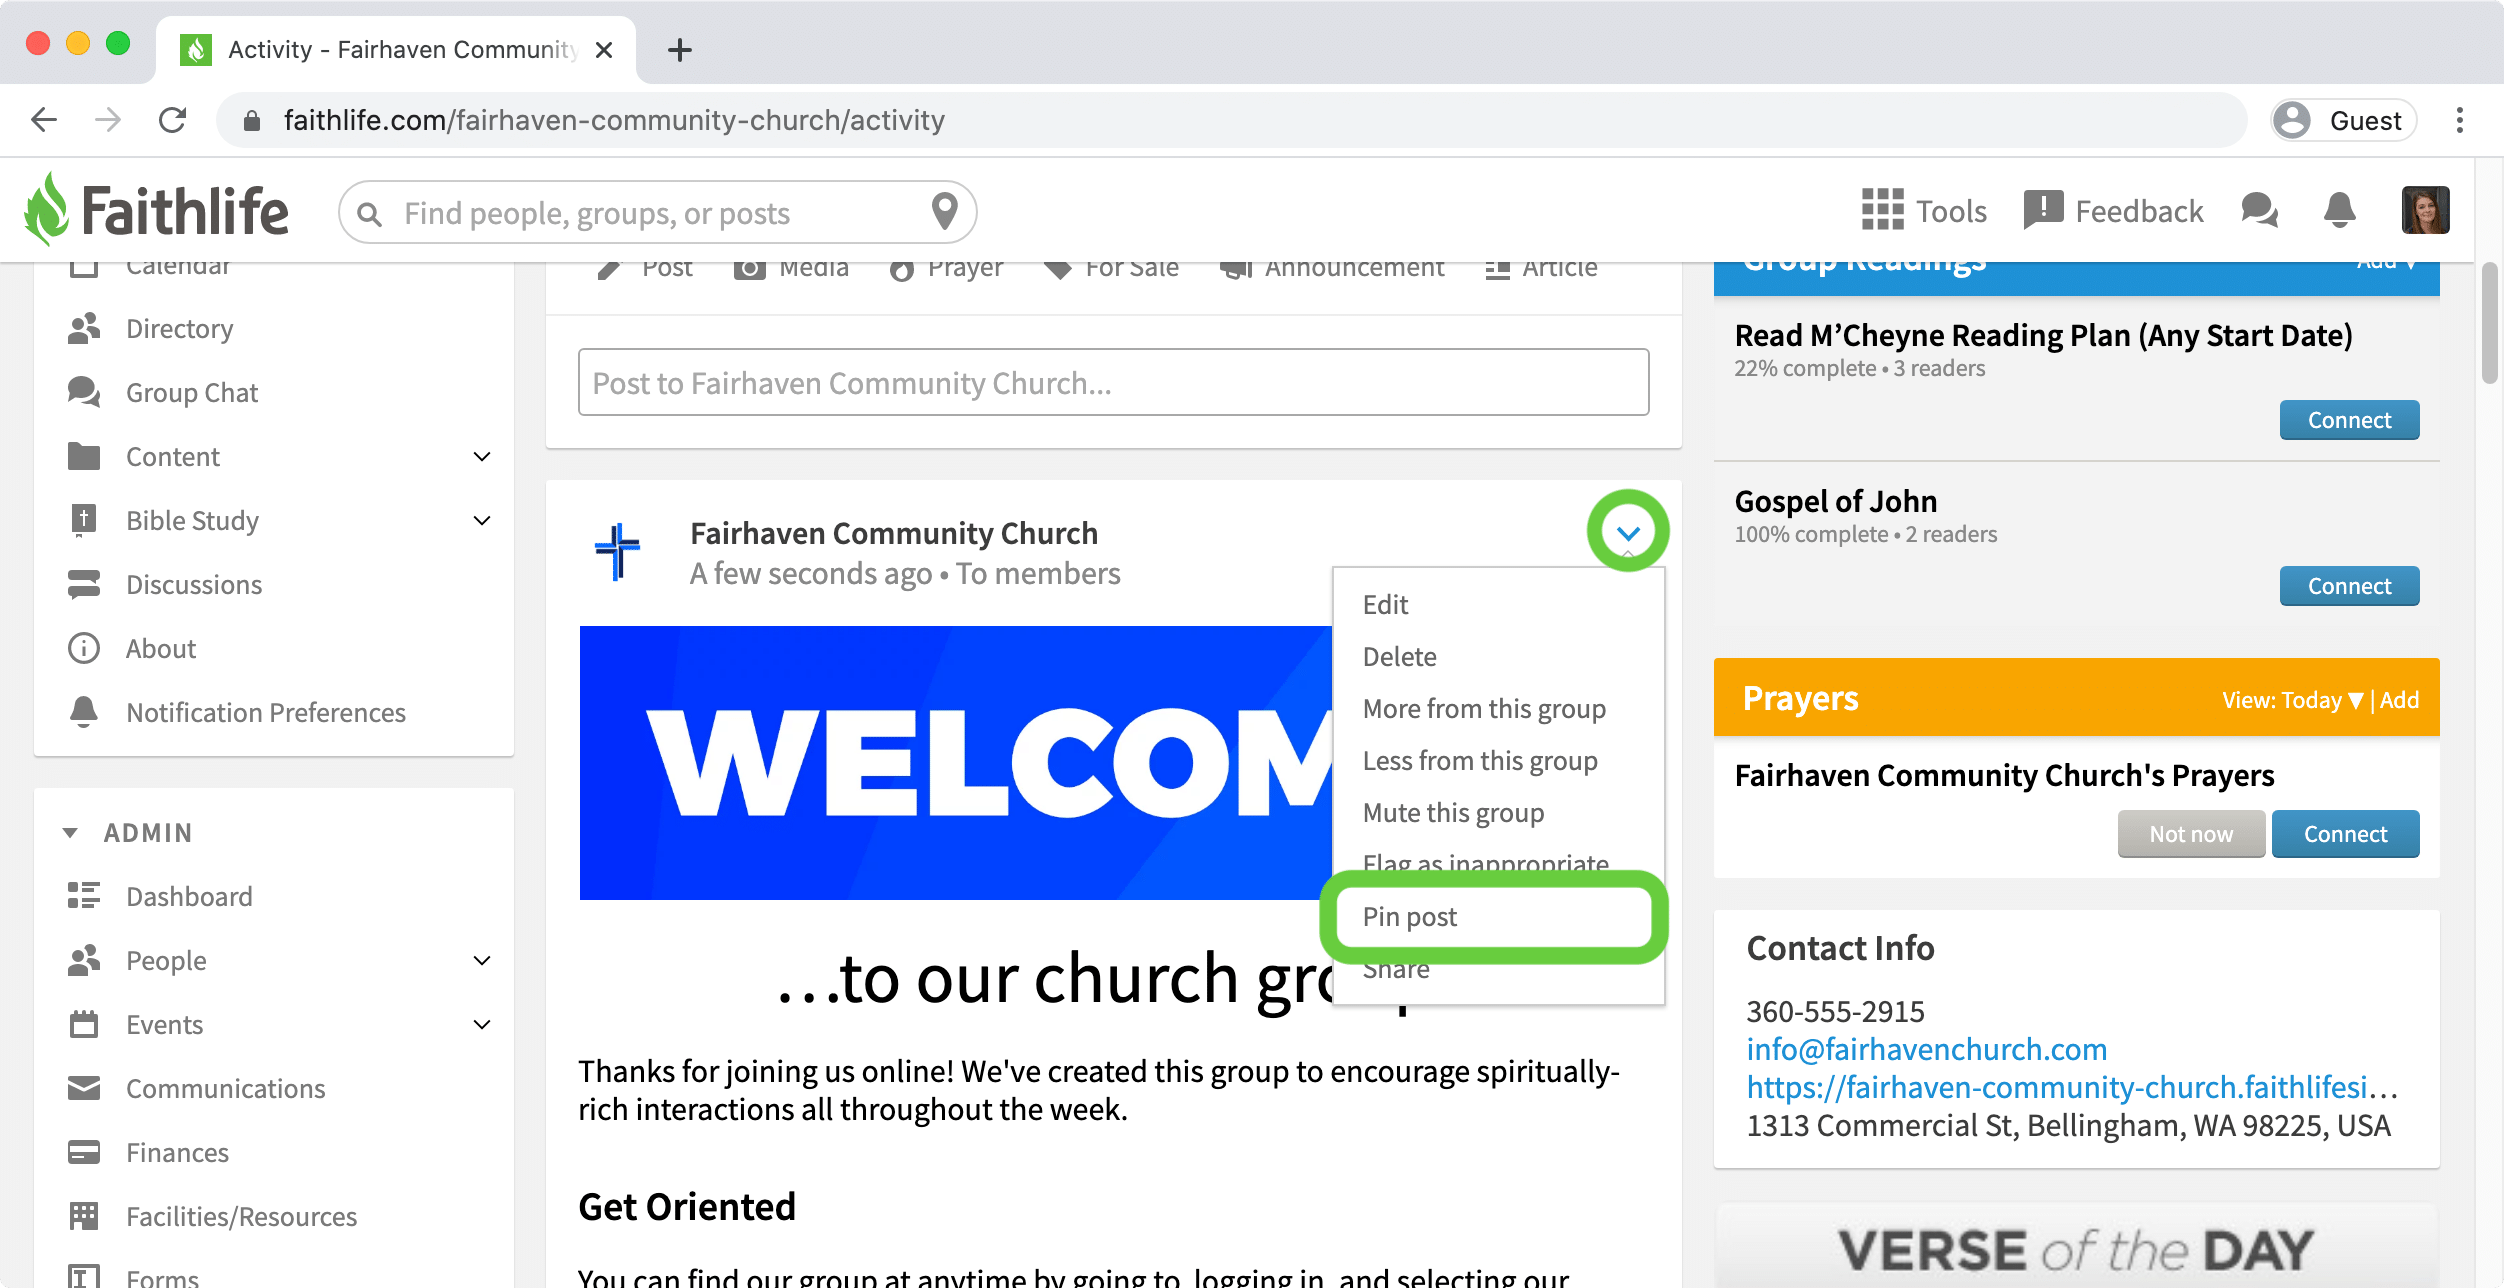Click the search magnifier icon
The height and width of the screenshot is (1288, 2504).
tap(369, 213)
